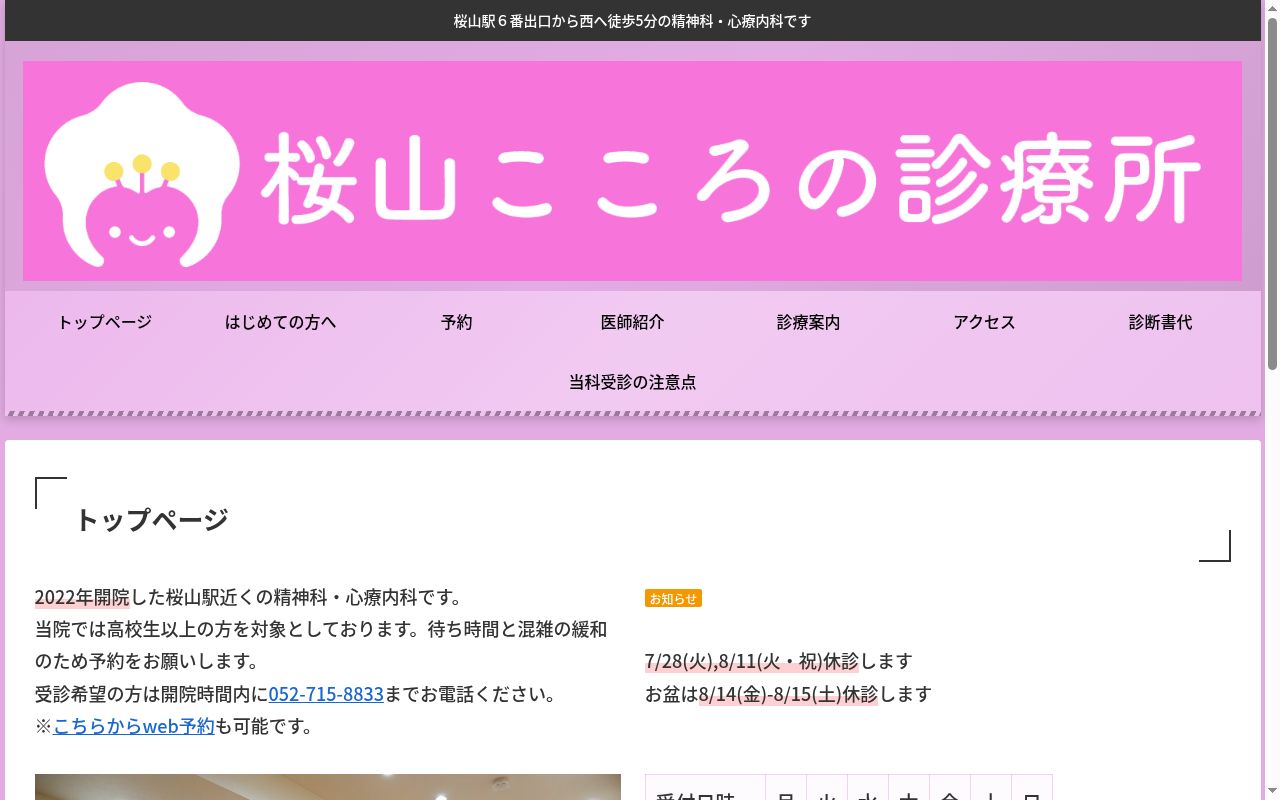Open the はじめての方へ menu item
The width and height of the screenshot is (1280, 800).
pyautogui.click(x=281, y=322)
